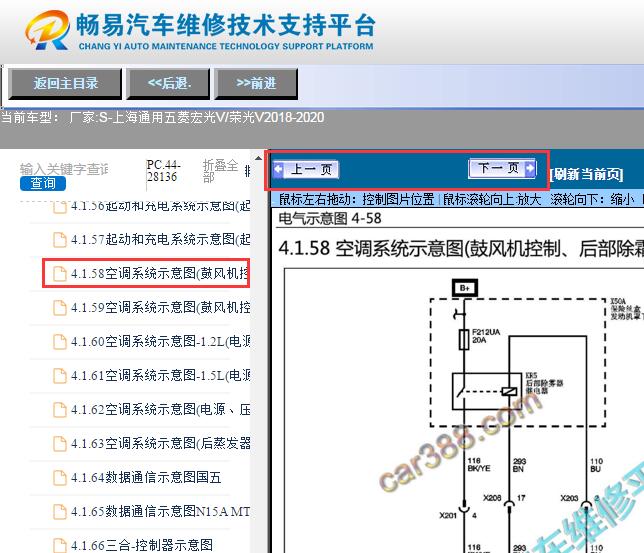This screenshot has width=644, height=553.
Task: Click document icon beside 4.1.62
Action: pos(60,410)
